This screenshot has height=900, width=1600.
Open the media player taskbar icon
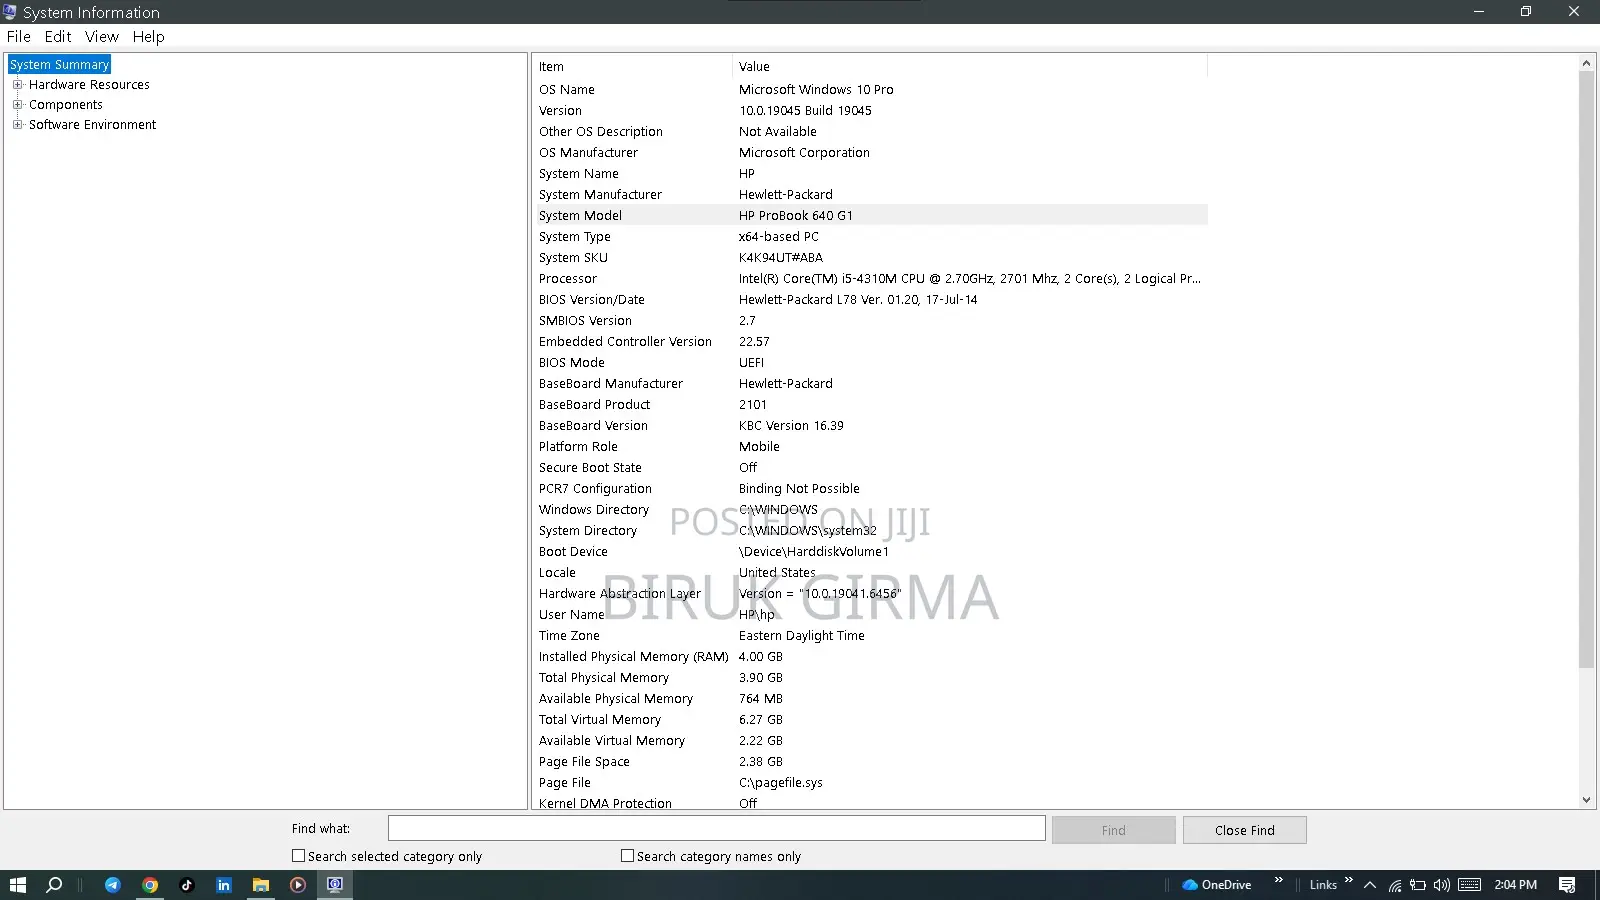click(x=297, y=885)
